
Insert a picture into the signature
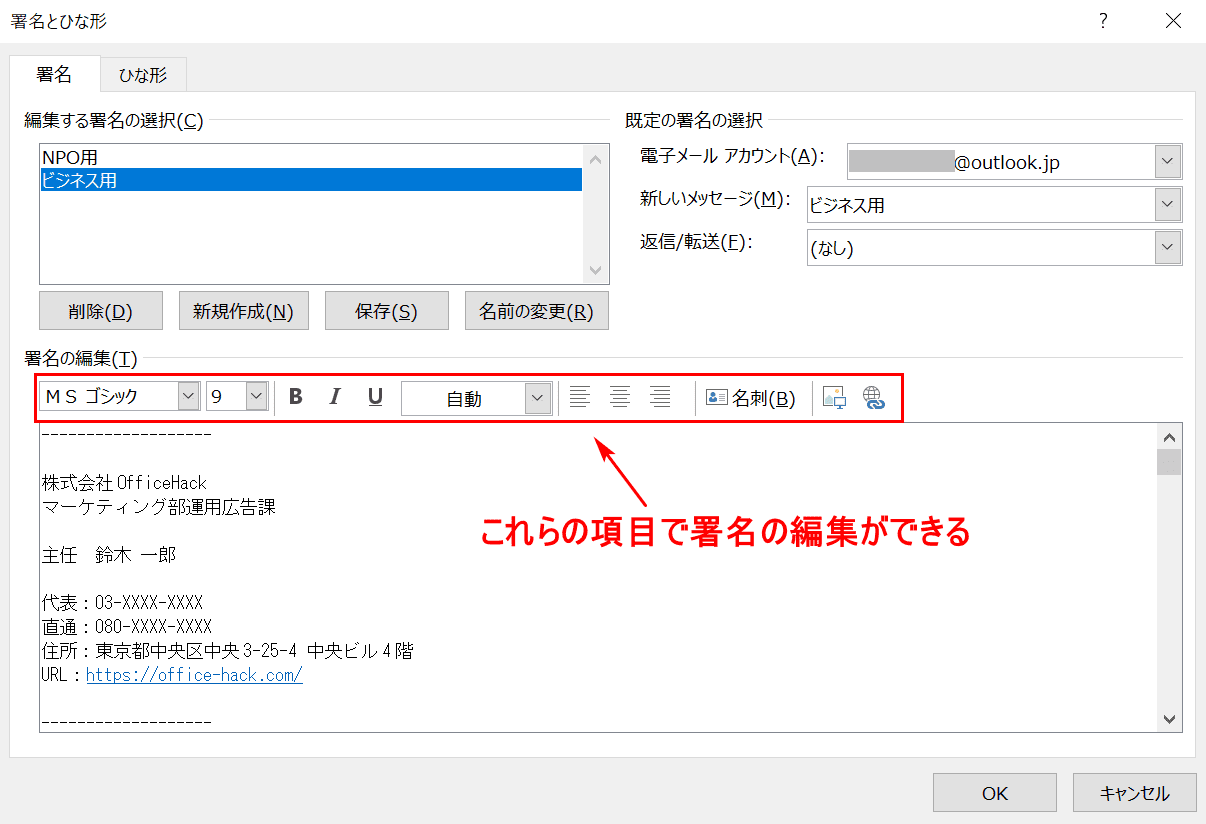[834, 398]
